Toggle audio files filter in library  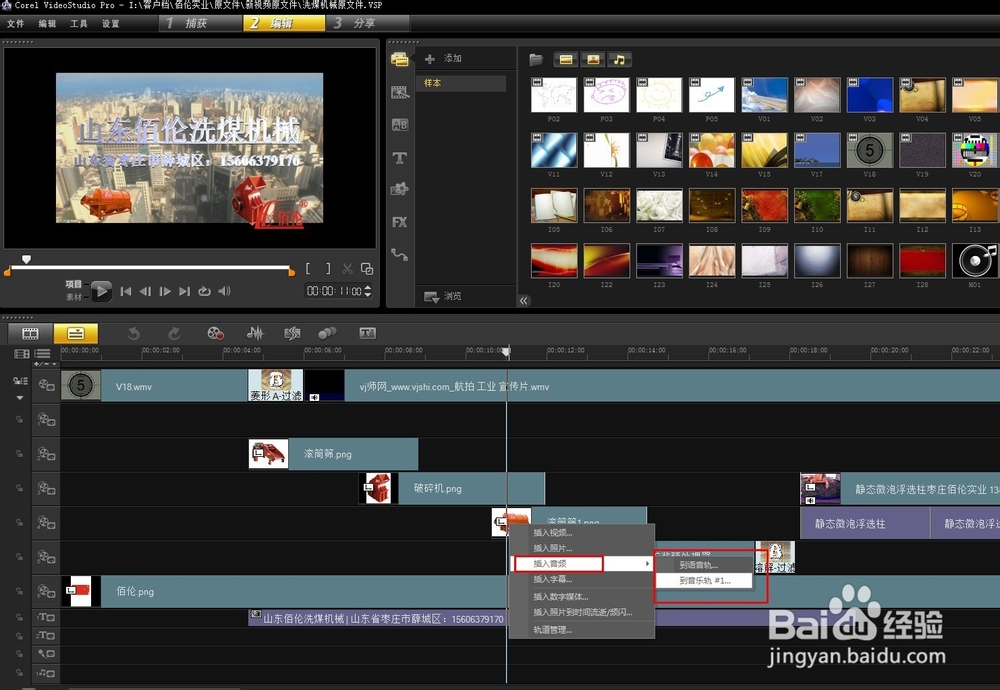pyautogui.click(x=620, y=60)
